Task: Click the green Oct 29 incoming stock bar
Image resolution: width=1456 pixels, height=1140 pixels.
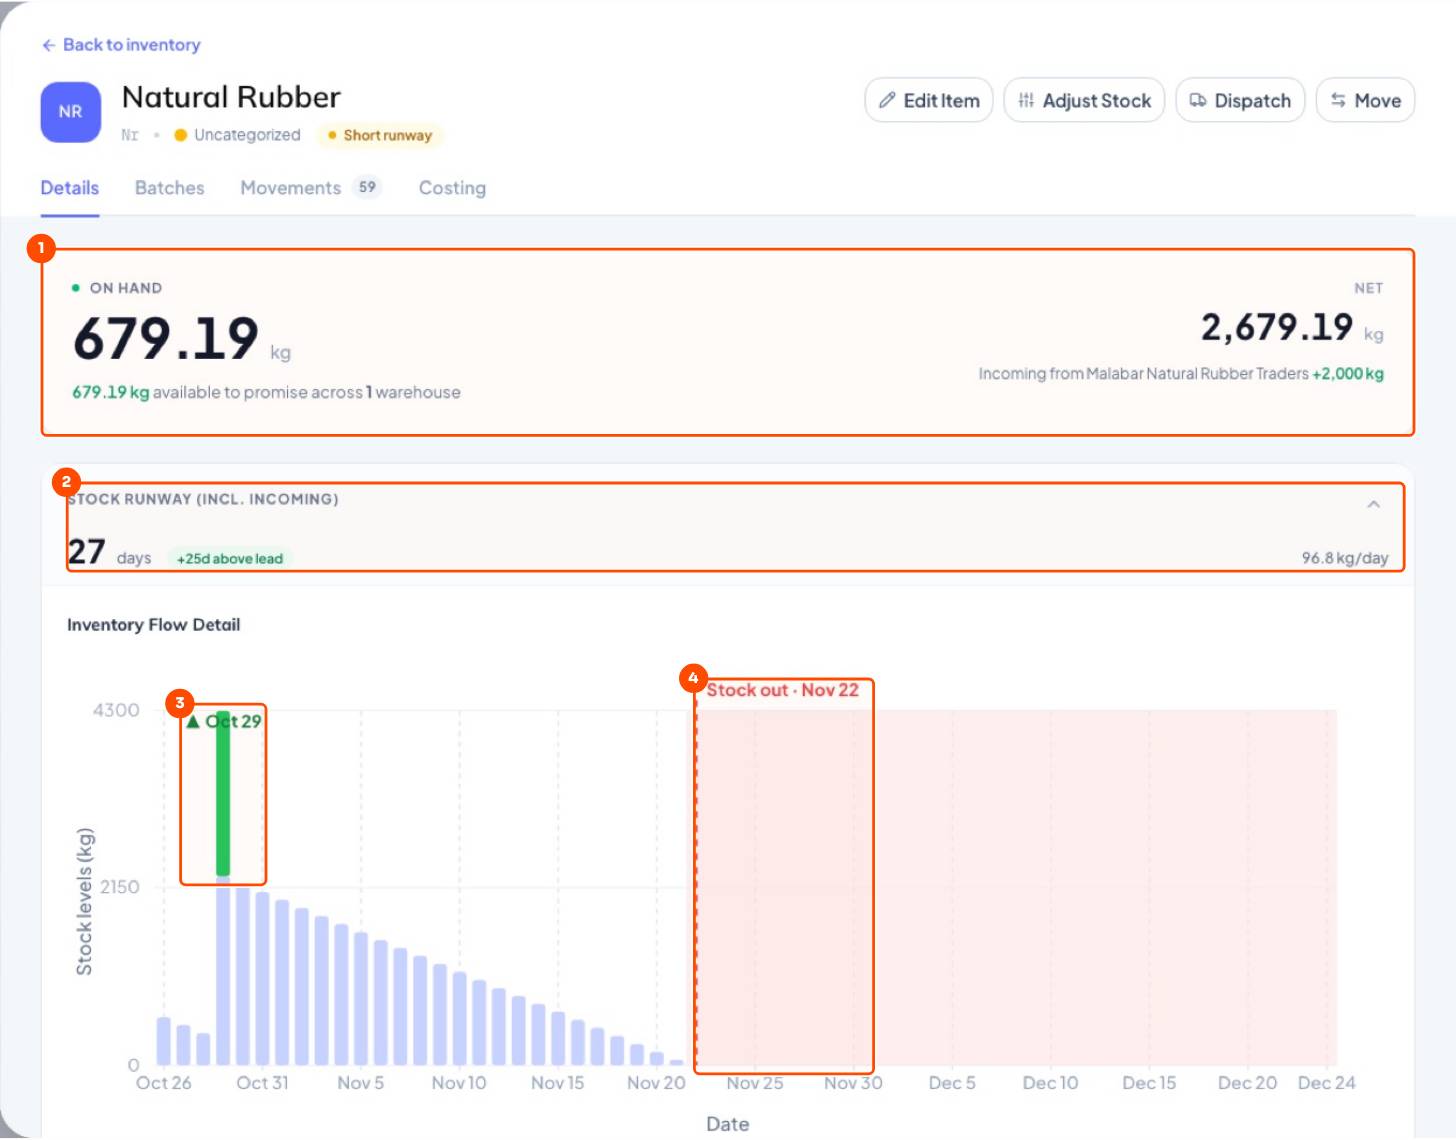Action: click(x=223, y=795)
